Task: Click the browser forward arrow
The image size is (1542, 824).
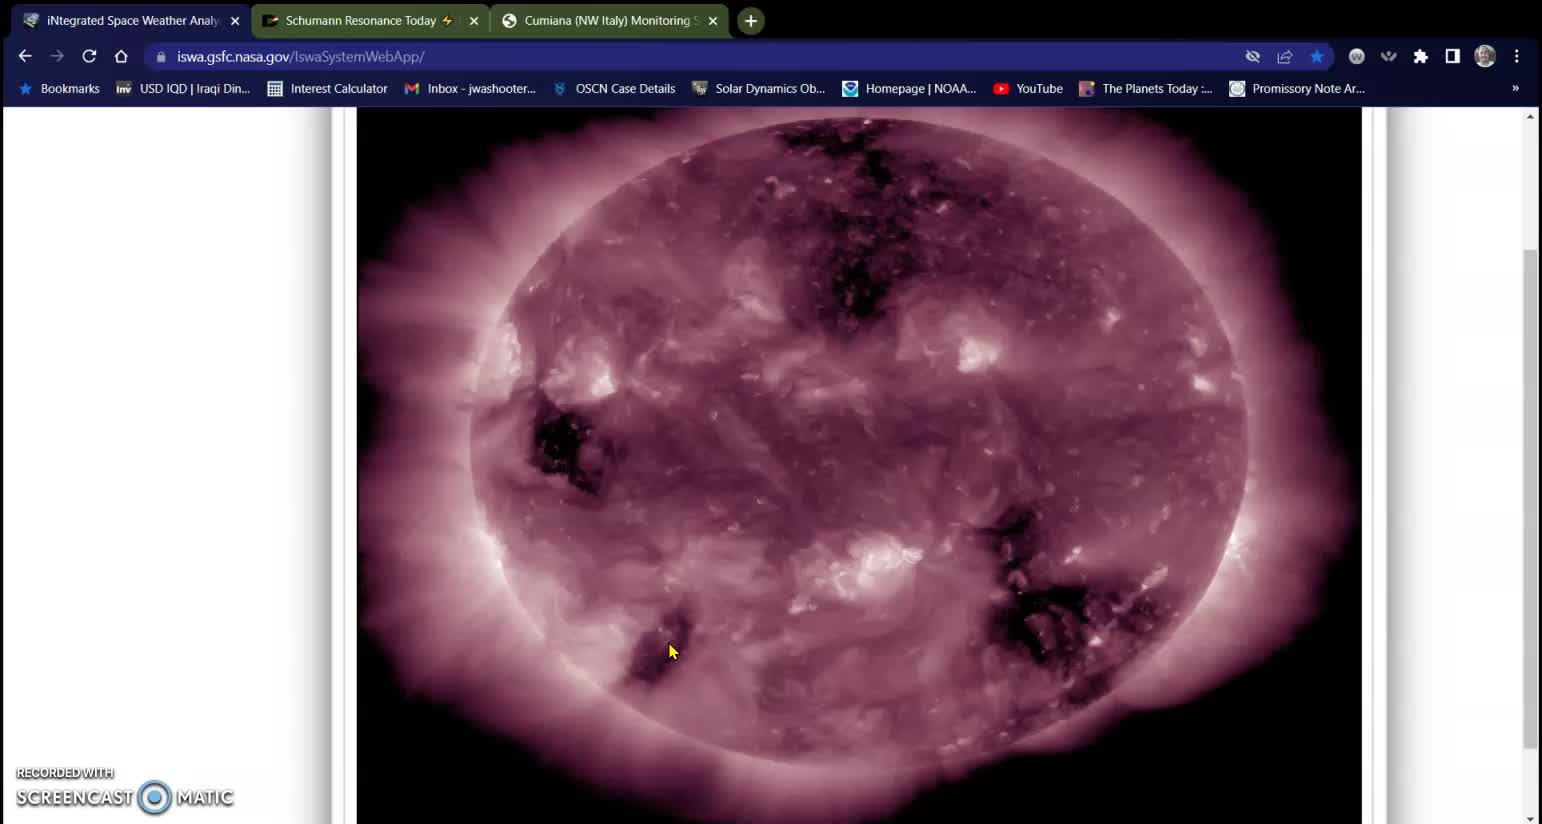Action: [x=57, y=56]
